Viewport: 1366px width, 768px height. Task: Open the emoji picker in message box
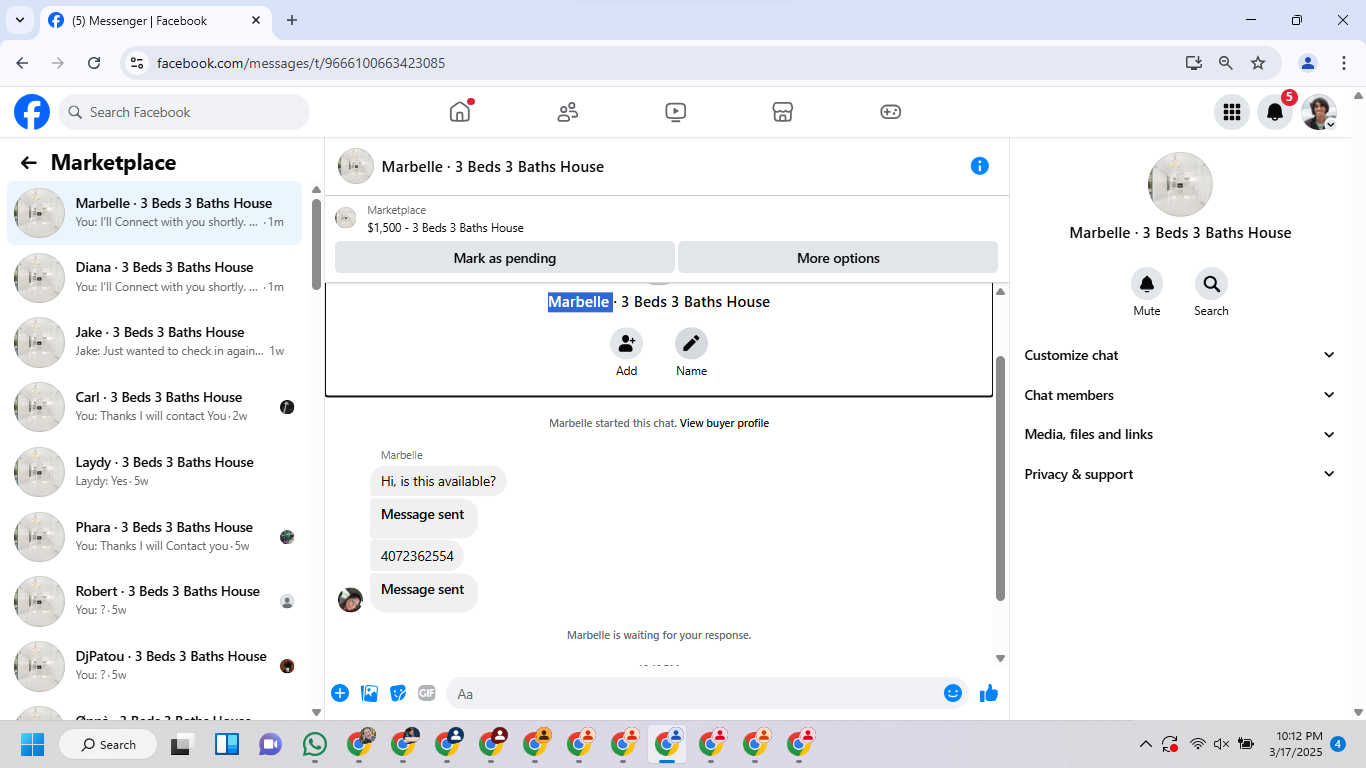953,693
